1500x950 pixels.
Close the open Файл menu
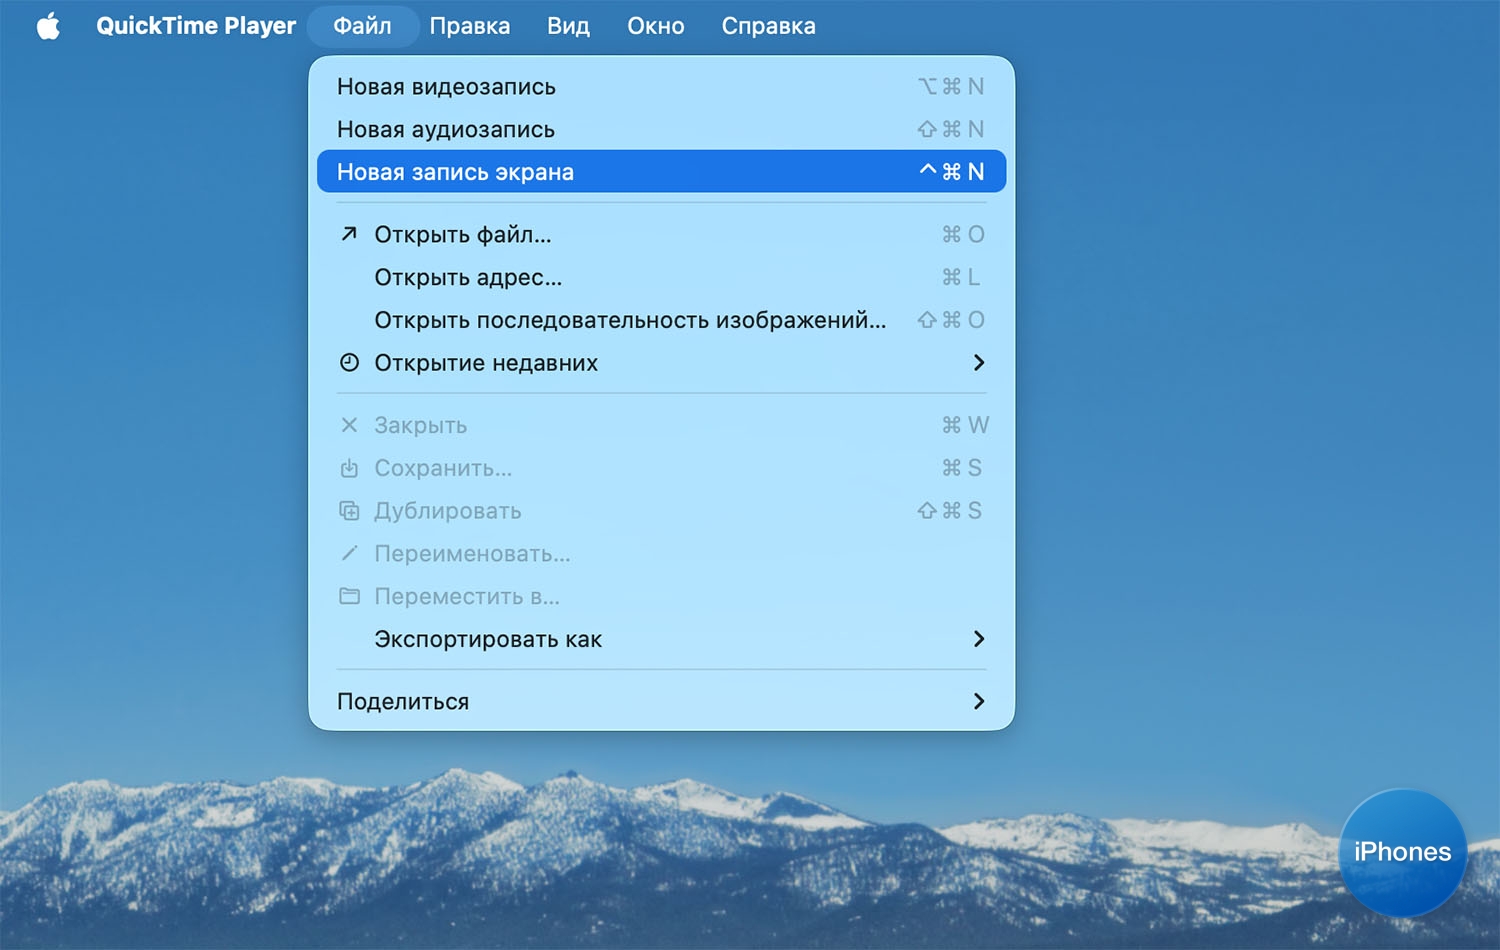click(x=362, y=26)
